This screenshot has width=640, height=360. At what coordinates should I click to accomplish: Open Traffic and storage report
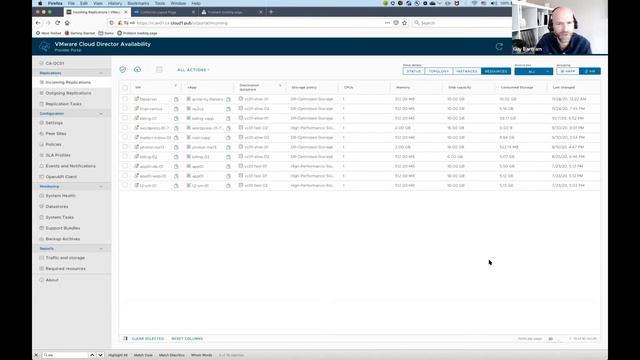click(65, 258)
